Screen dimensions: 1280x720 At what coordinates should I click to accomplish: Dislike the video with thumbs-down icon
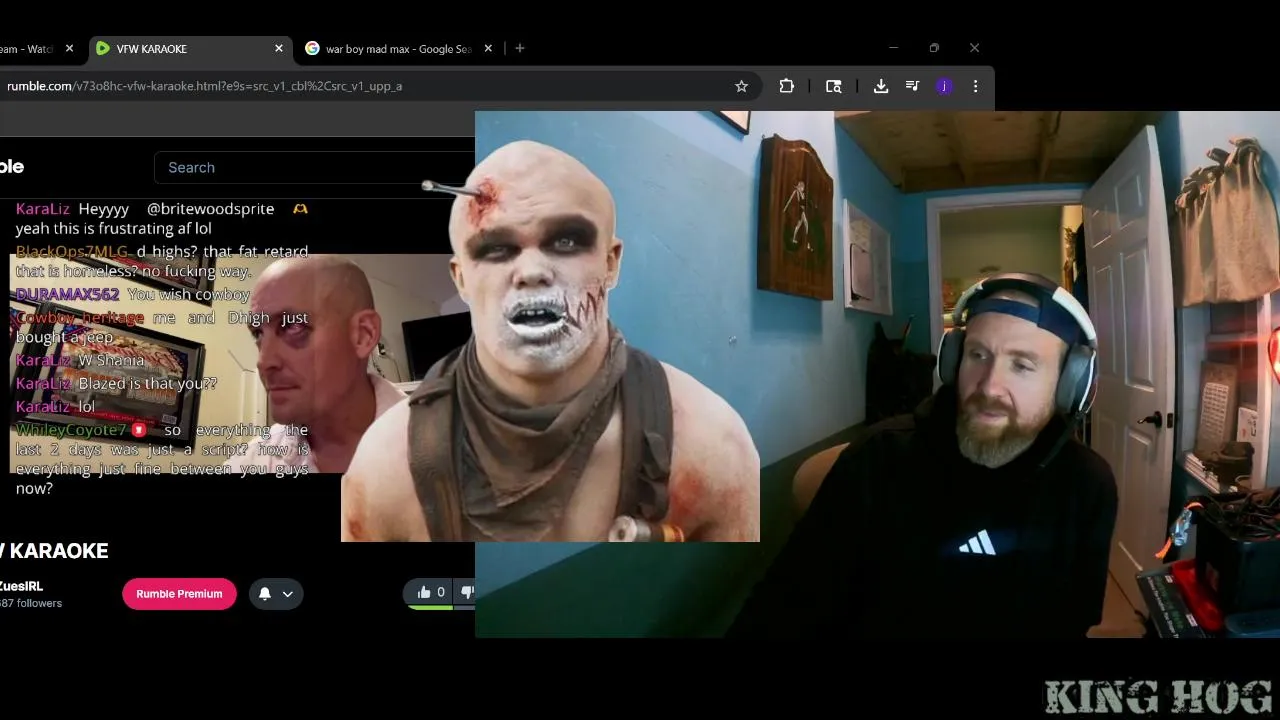(x=466, y=592)
